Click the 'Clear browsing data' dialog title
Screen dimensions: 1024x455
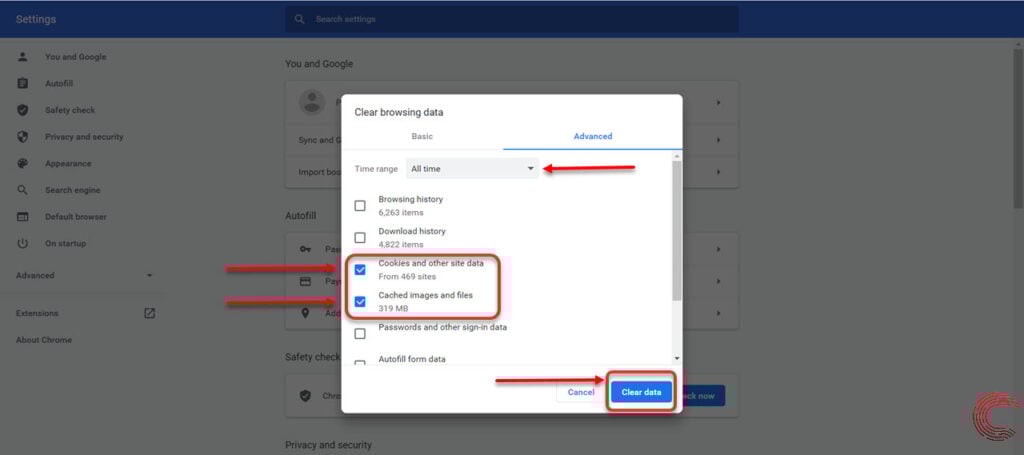pos(398,112)
